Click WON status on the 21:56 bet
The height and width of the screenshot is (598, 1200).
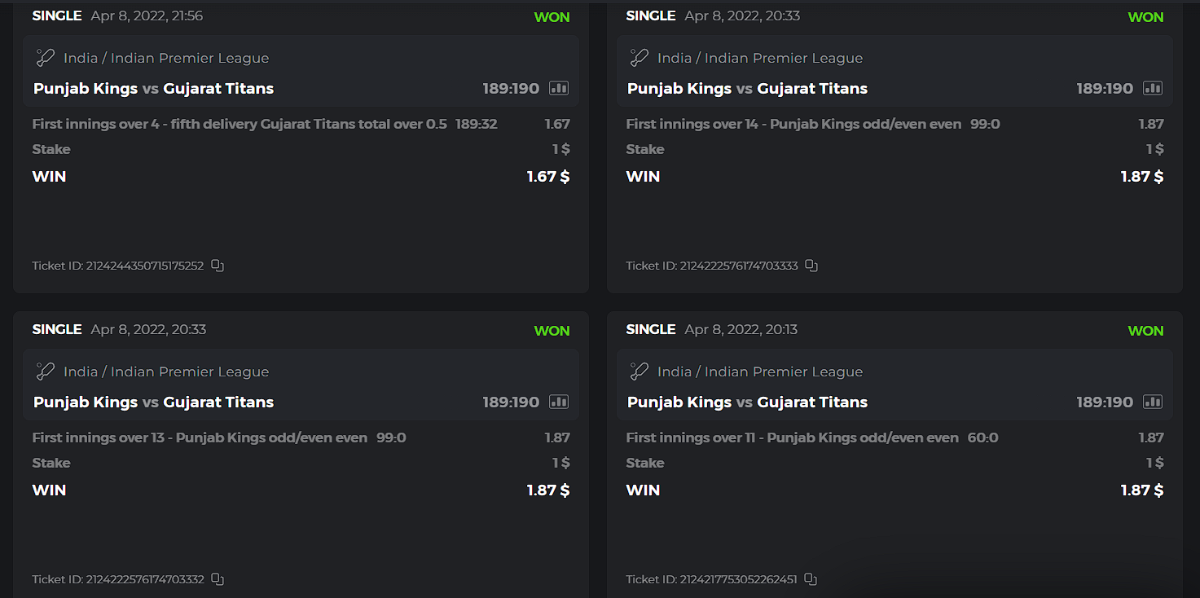[552, 17]
